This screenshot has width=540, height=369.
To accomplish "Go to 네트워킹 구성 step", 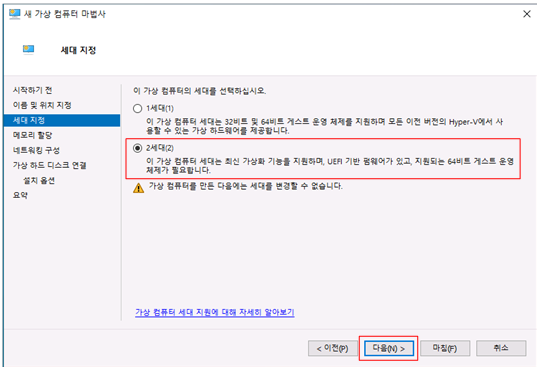I will (x=36, y=150).
